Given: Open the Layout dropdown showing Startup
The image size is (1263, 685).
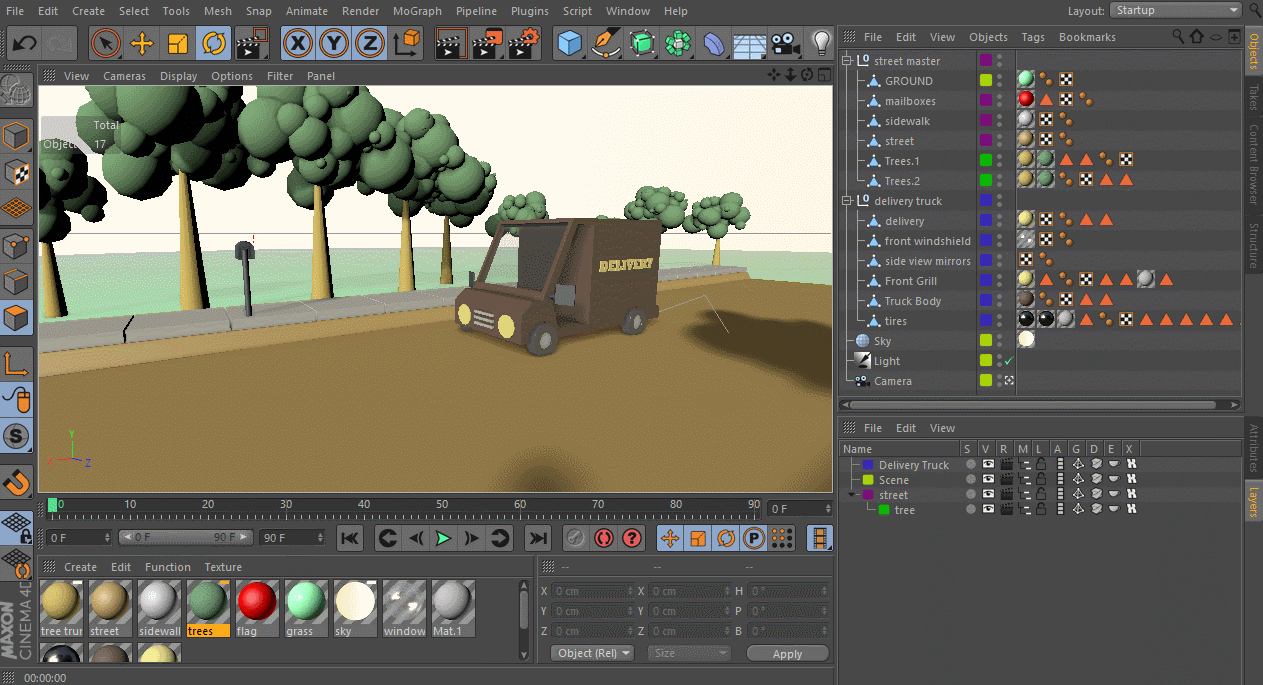Looking at the screenshot, I should tap(1175, 11).
